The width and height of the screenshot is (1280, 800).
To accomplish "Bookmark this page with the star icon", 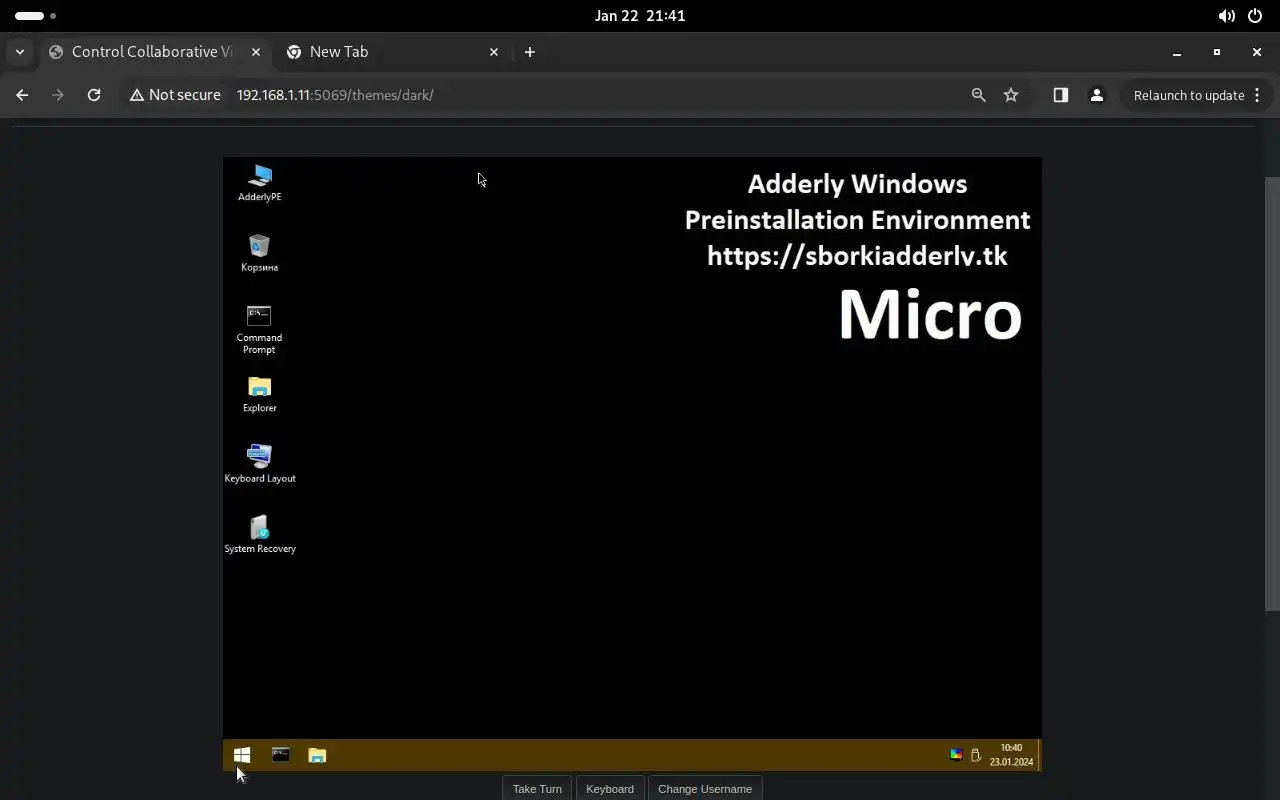I will click(1011, 95).
